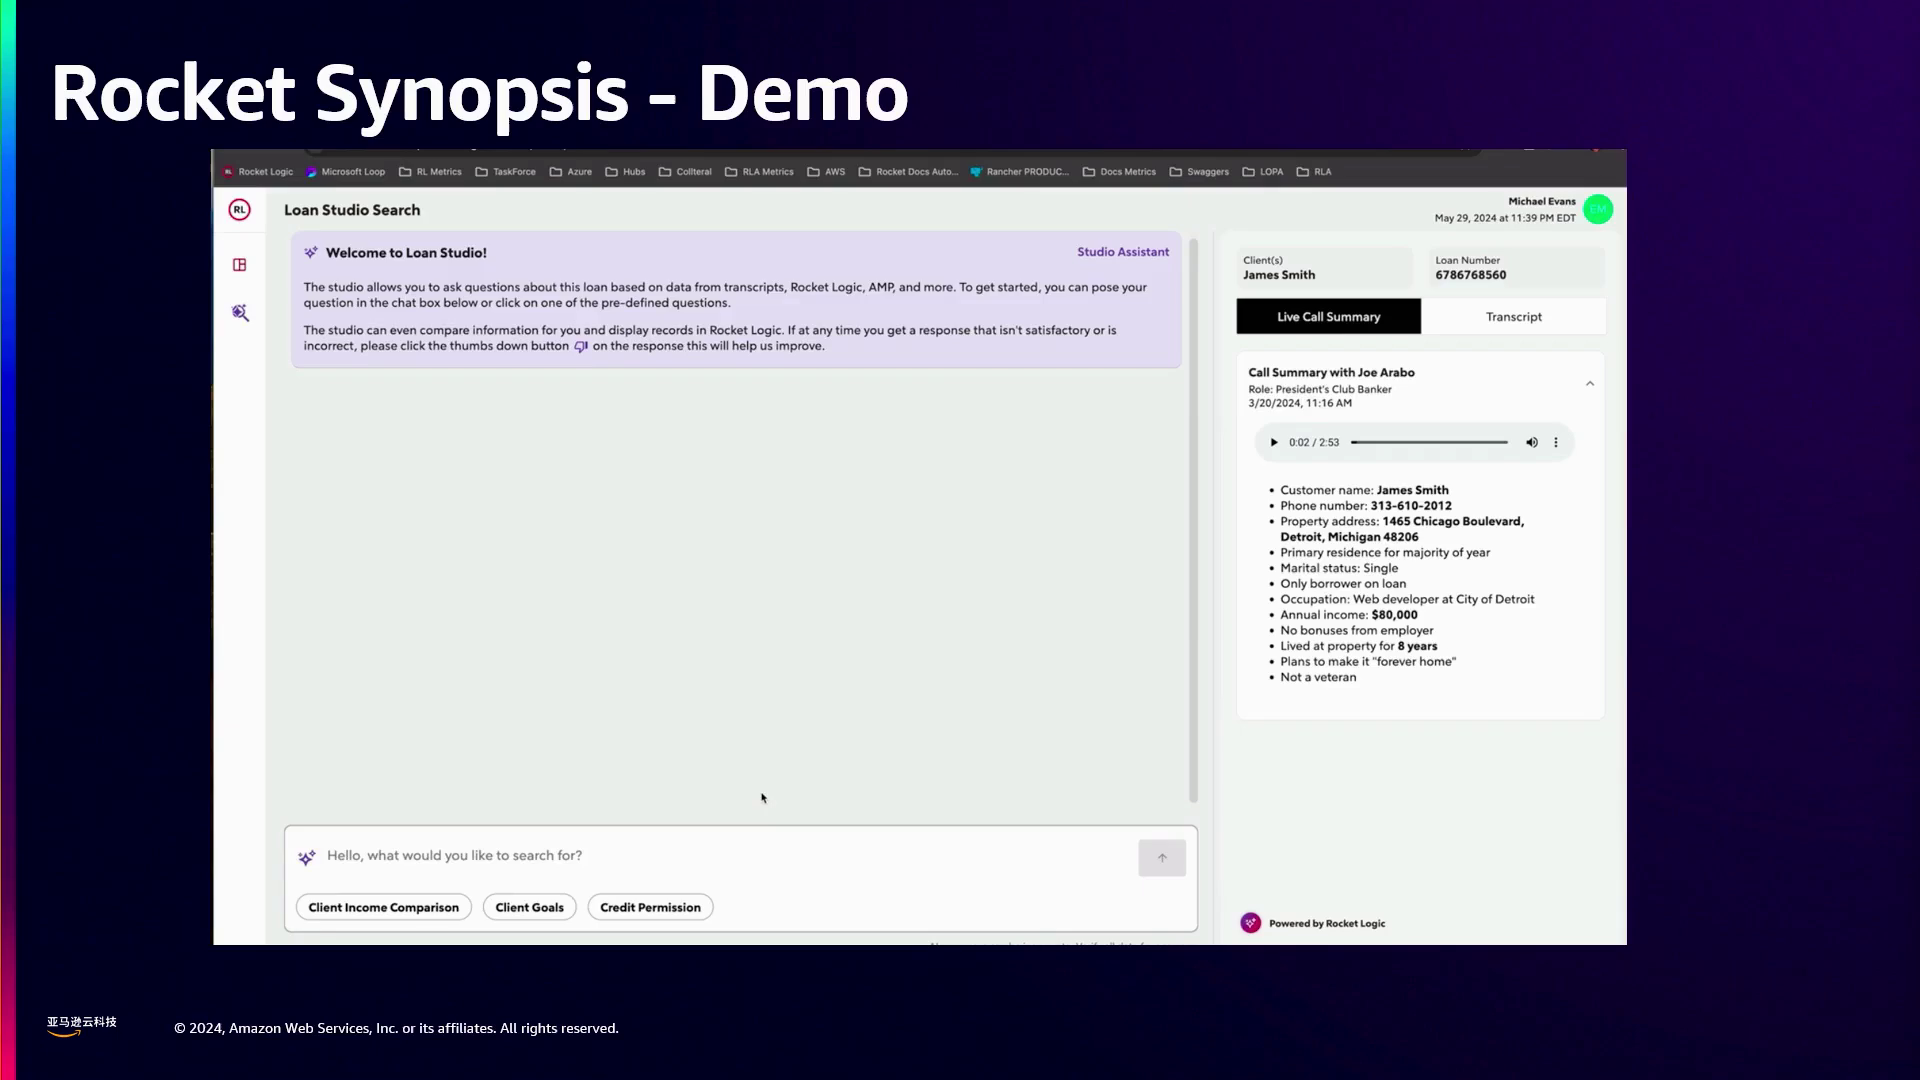Viewport: 1920px width, 1080px height.
Task: Click the Rocket Logic bookmark icon
Action: (x=229, y=172)
